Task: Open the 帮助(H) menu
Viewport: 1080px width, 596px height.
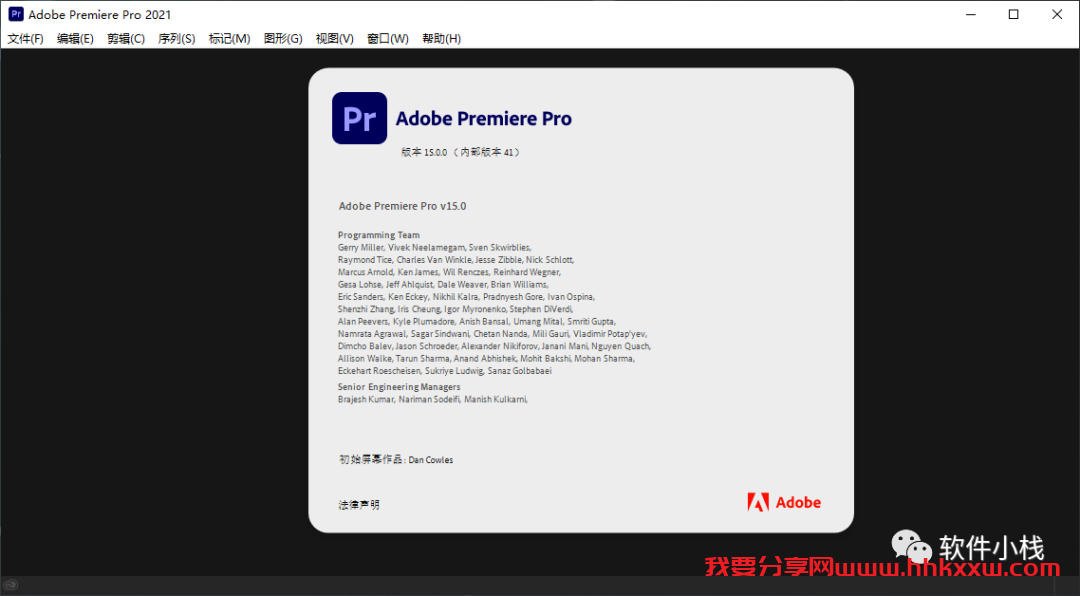Action: coord(442,39)
